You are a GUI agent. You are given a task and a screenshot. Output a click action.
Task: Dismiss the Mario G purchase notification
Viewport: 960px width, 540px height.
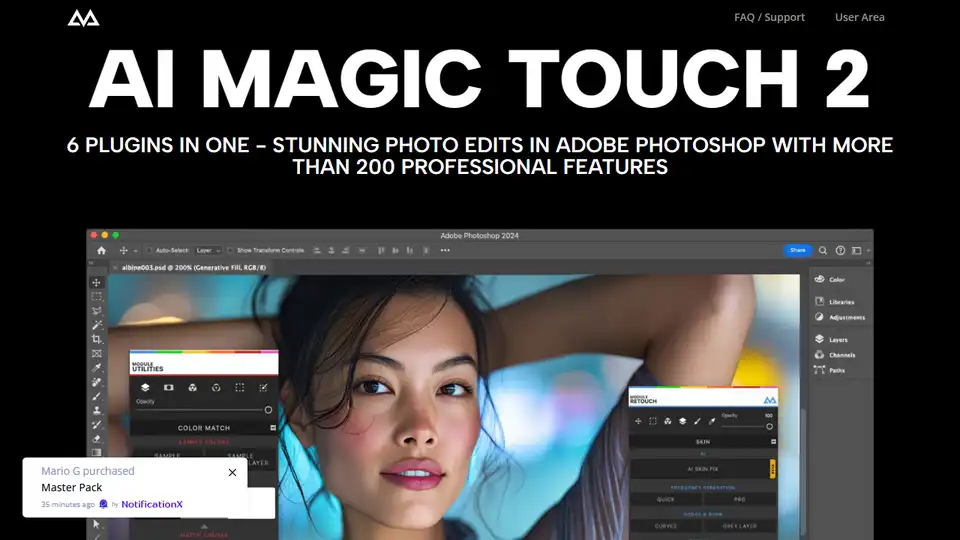click(x=232, y=472)
